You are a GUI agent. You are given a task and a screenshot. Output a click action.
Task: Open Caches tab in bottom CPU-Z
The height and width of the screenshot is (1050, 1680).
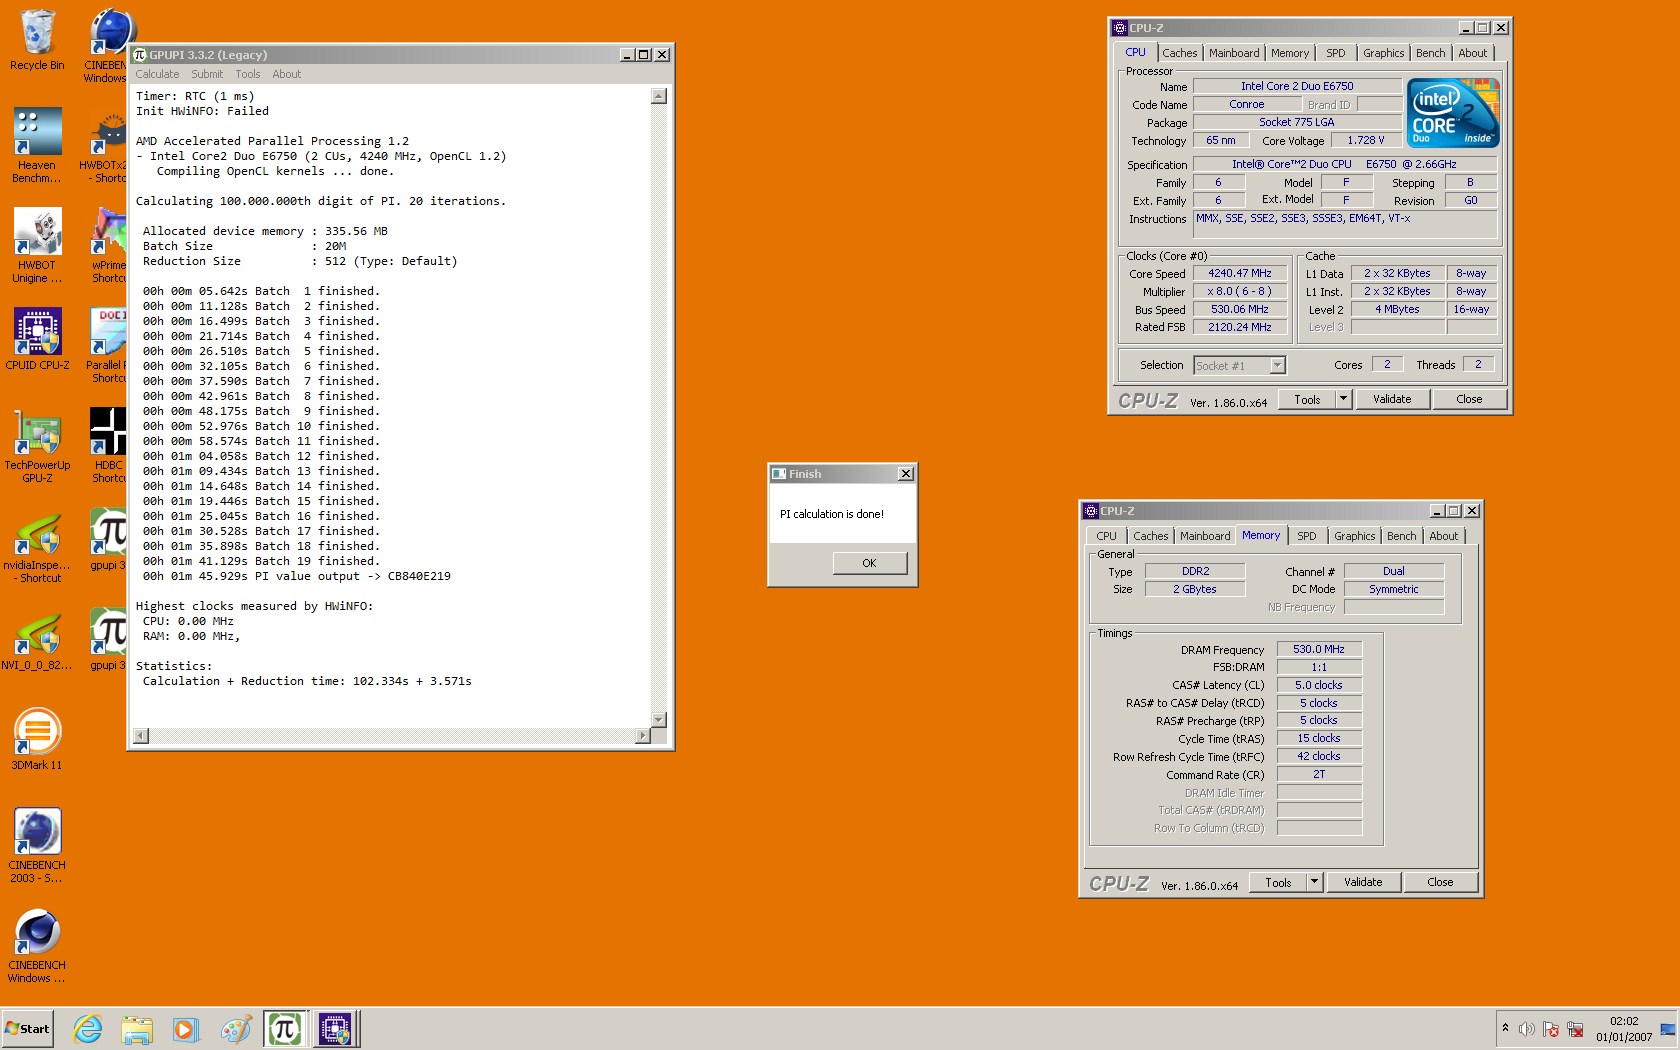[x=1150, y=536]
